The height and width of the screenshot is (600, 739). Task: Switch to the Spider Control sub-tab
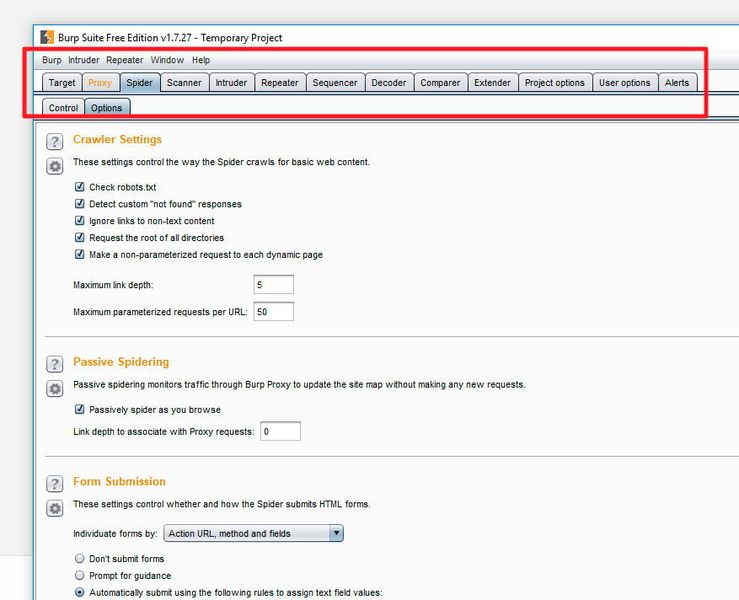64,108
